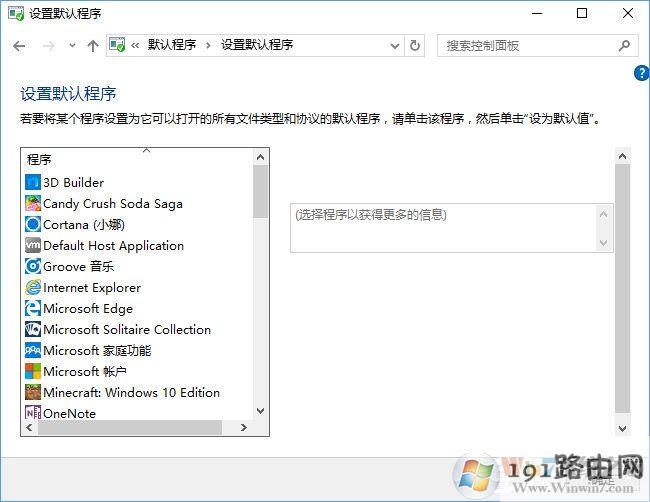The width and height of the screenshot is (650, 502).
Task: Click the program list horizontal scrollbar thumb
Action: (x=130, y=427)
